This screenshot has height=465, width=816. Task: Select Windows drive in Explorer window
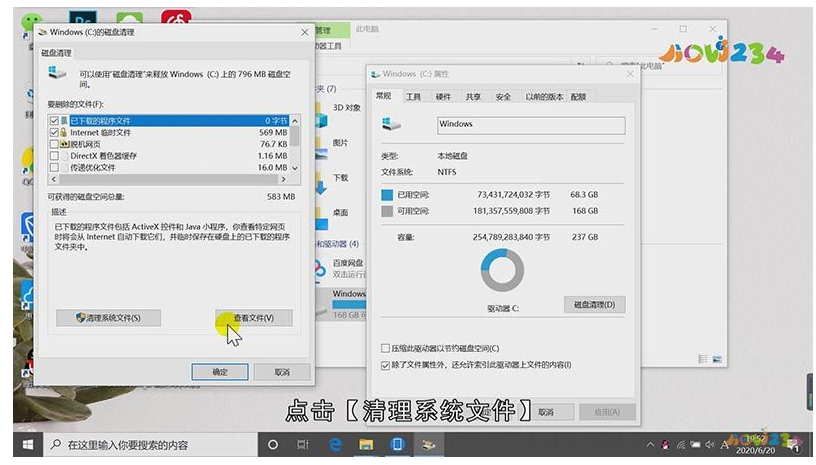coord(341,304)
